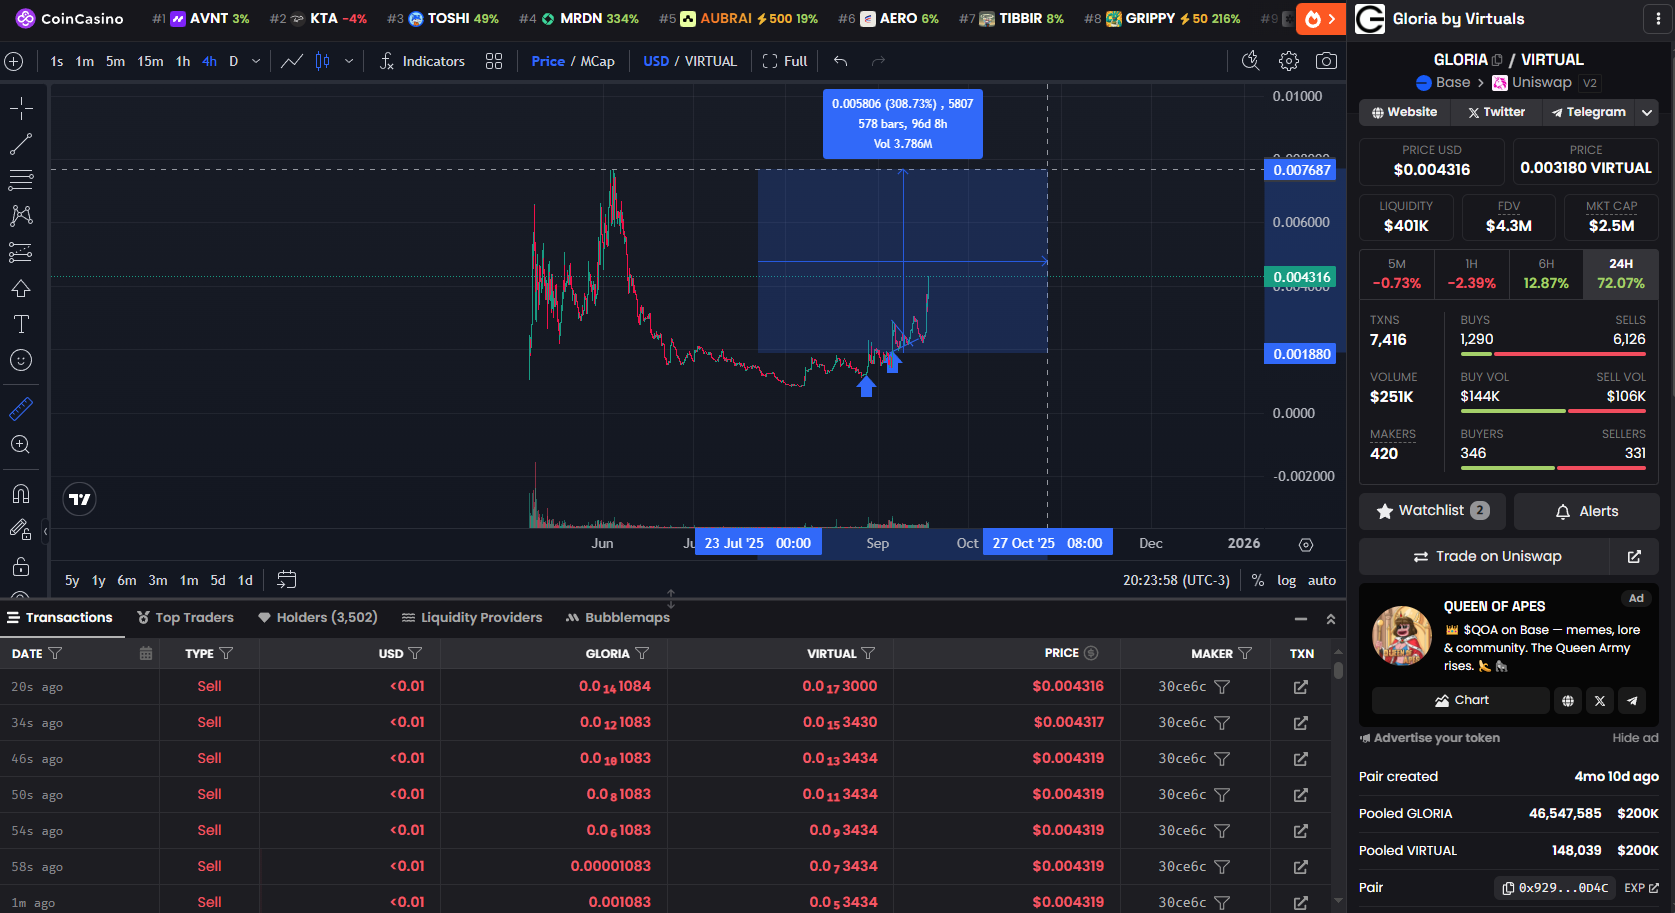Expand the candle style dropdown
This screenshot has height=913, width=1675.
click(x=348, y=61)
